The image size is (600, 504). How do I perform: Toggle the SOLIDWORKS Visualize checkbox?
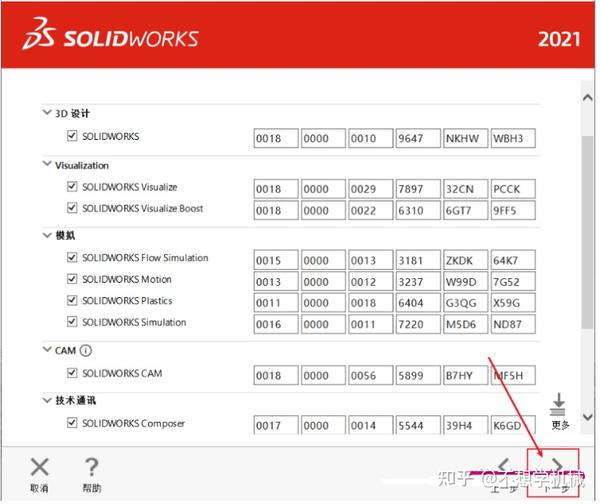(x=72, y=187)
